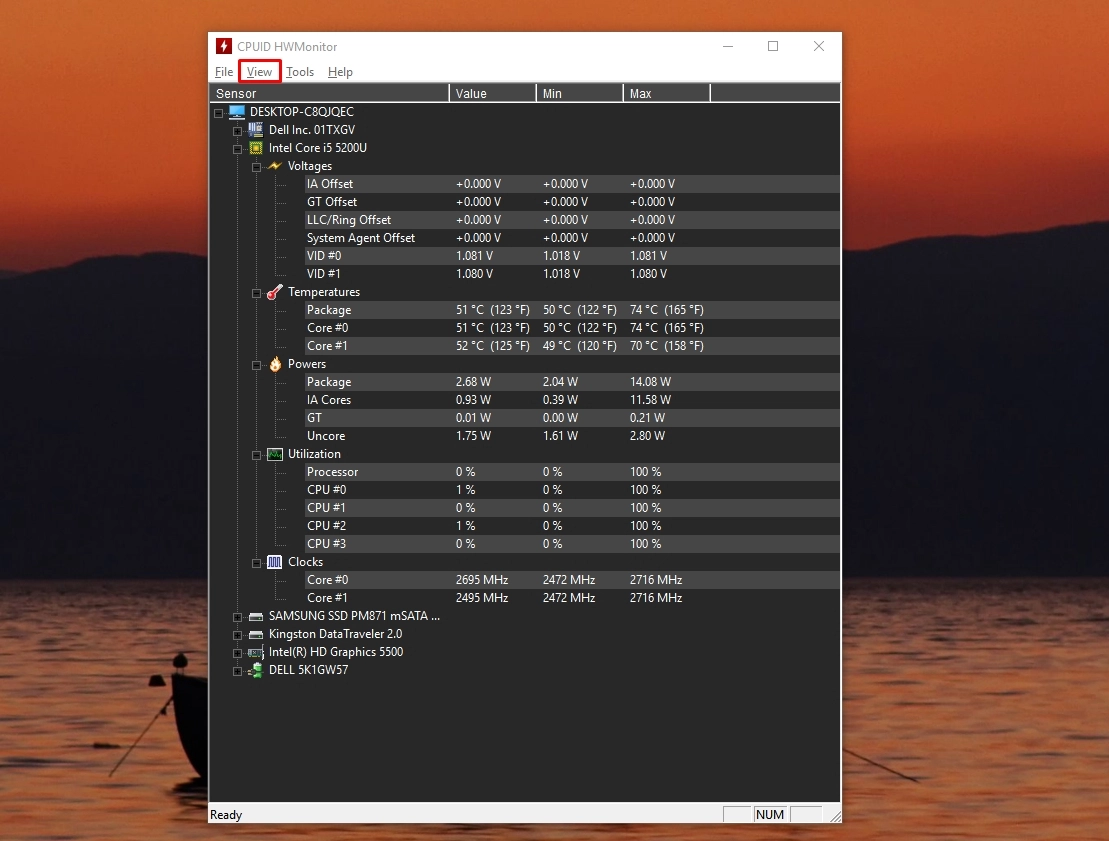1109x841 pixels.
Task: Click the HWMonitor lightning app icon
Action: [x=223, y=46]
